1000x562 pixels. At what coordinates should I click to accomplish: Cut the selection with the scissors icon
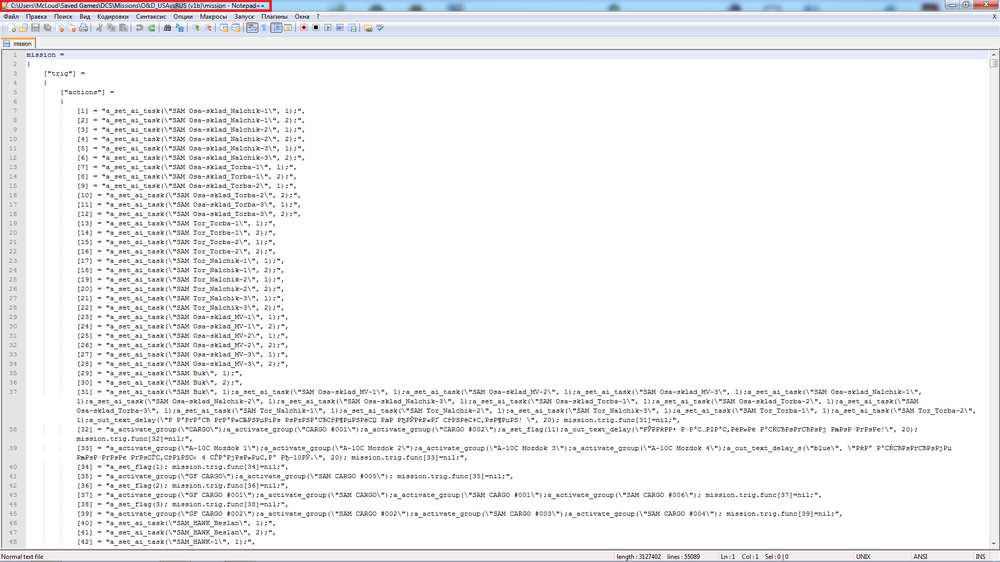click(99, 28)
